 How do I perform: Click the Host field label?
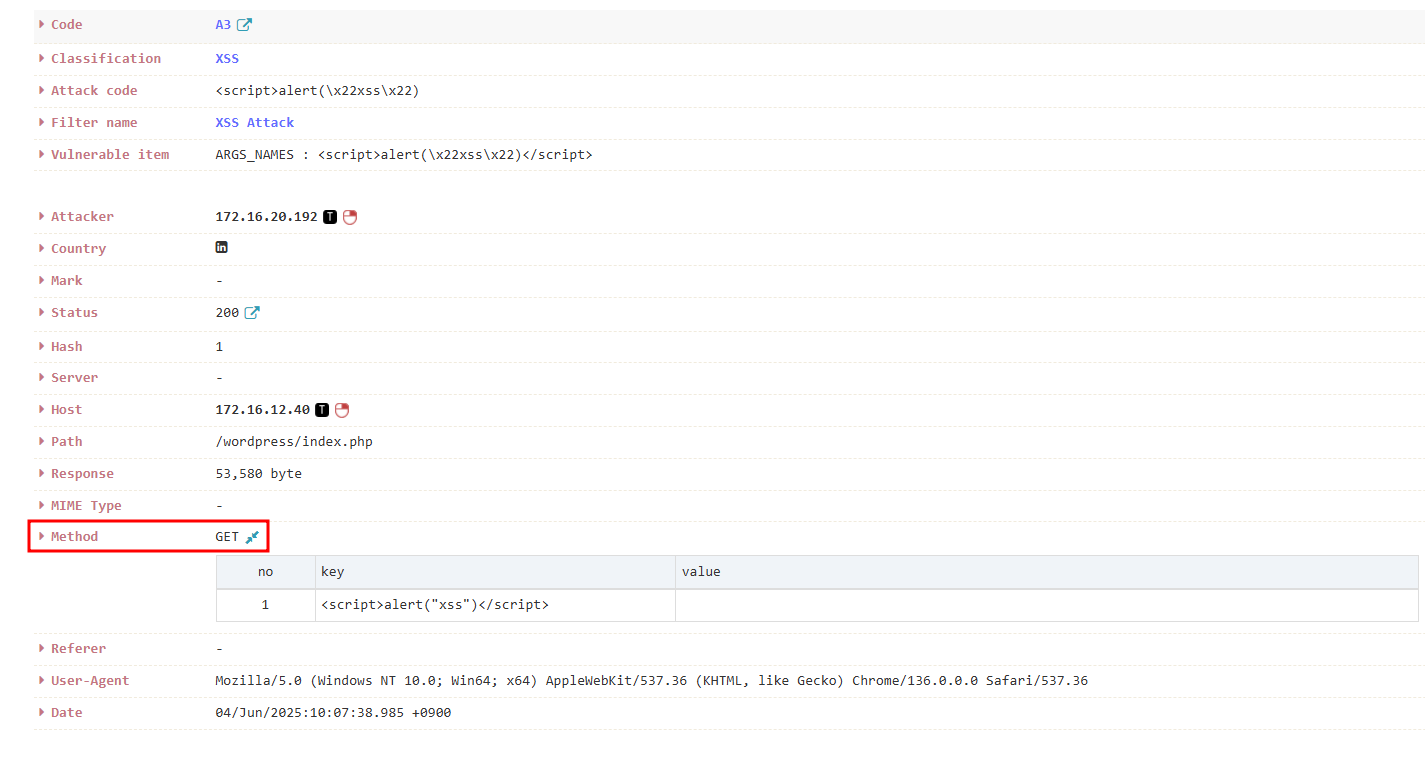coord(67,410)
